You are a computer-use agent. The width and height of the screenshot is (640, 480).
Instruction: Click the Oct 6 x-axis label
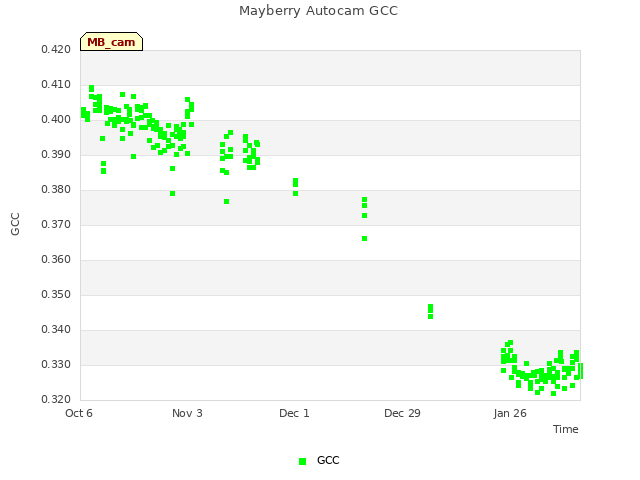pyautogui.click(x=79, y=413)
